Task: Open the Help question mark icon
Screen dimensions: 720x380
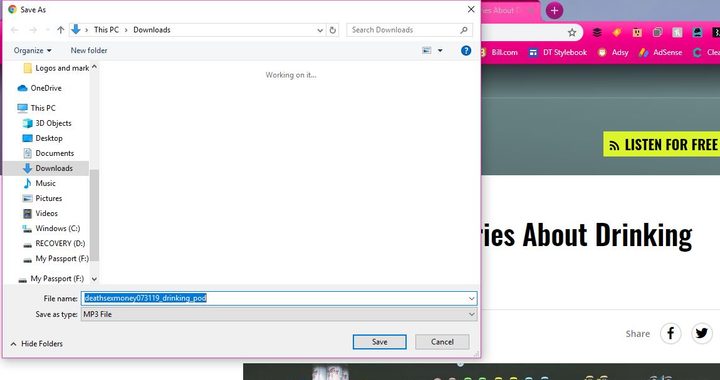Action: tap(466, 50)
